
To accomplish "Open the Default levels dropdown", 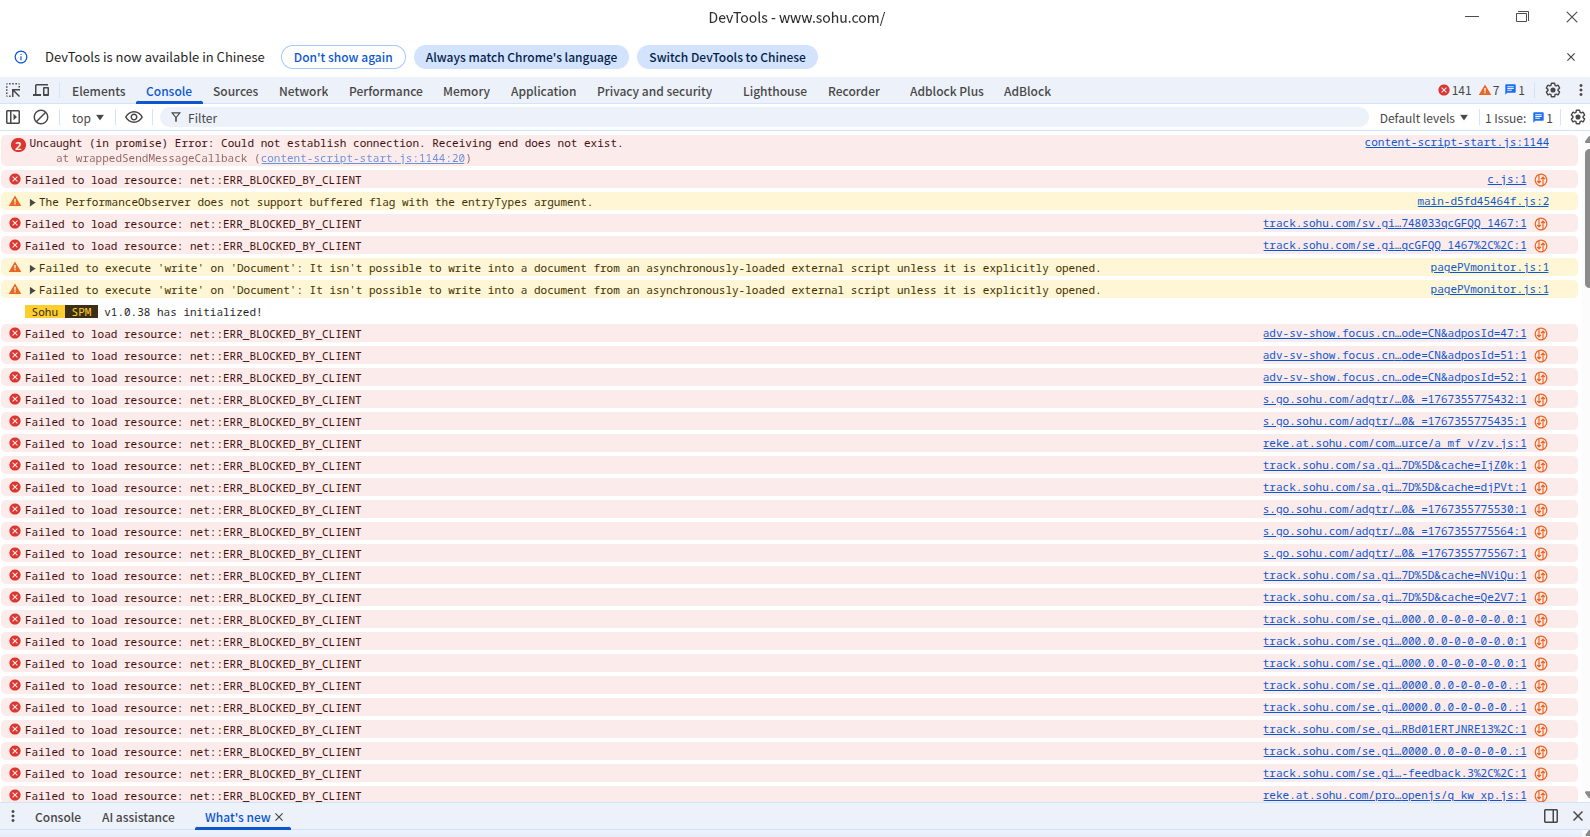I will [1424, 118].
